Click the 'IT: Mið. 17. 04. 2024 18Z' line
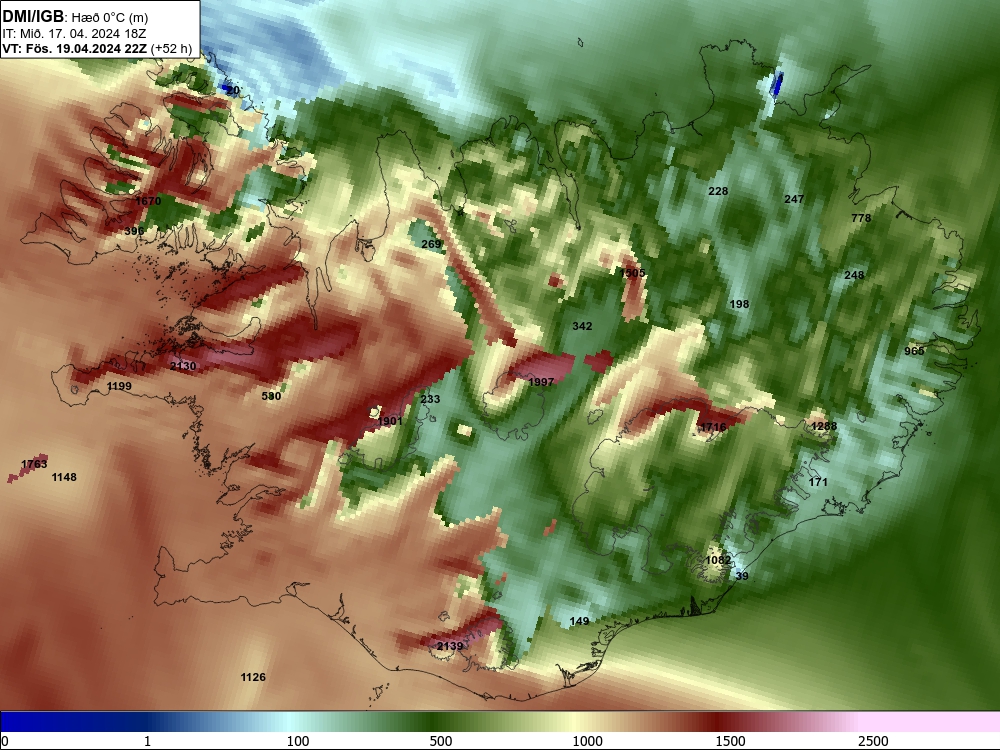Image resolution: width=1000 pixels, height=750 pixels. (x=74, y=34)
